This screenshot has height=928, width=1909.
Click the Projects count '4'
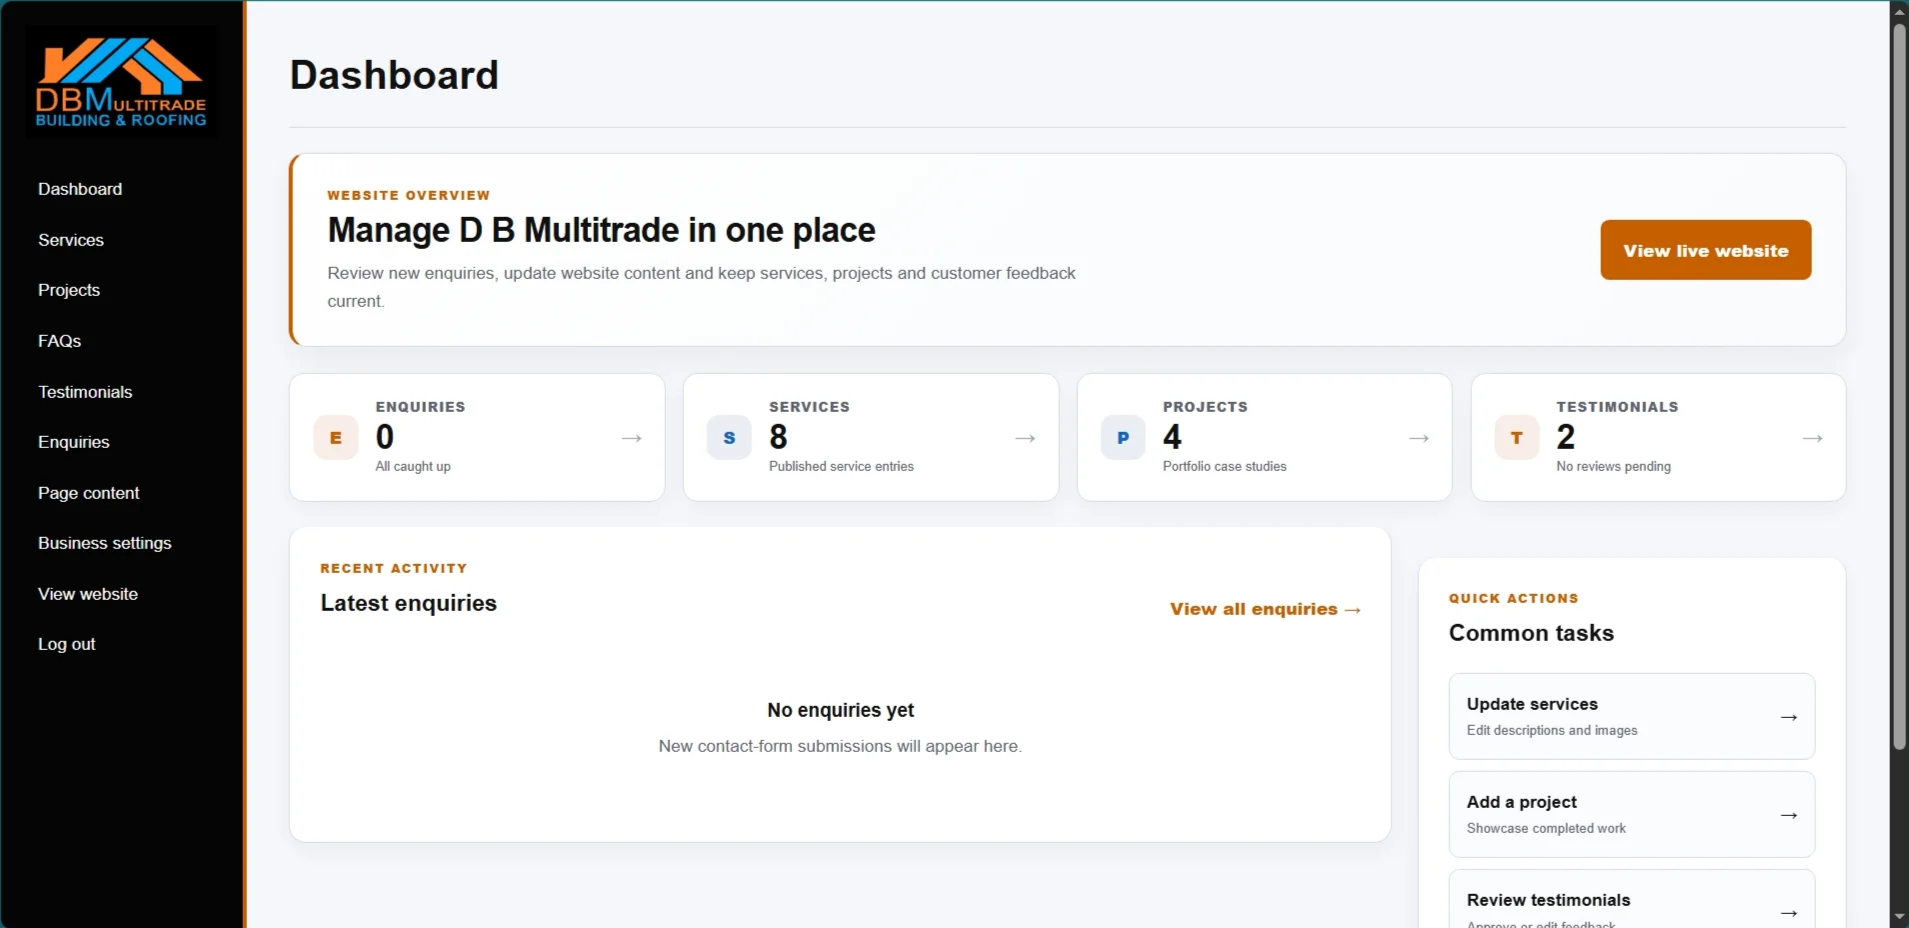coord(1172,437)
